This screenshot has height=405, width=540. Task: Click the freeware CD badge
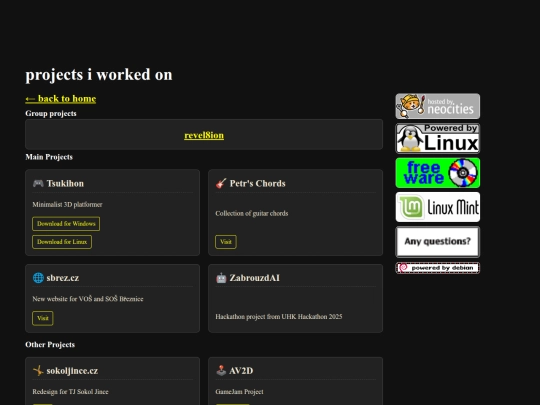point(438,173)
